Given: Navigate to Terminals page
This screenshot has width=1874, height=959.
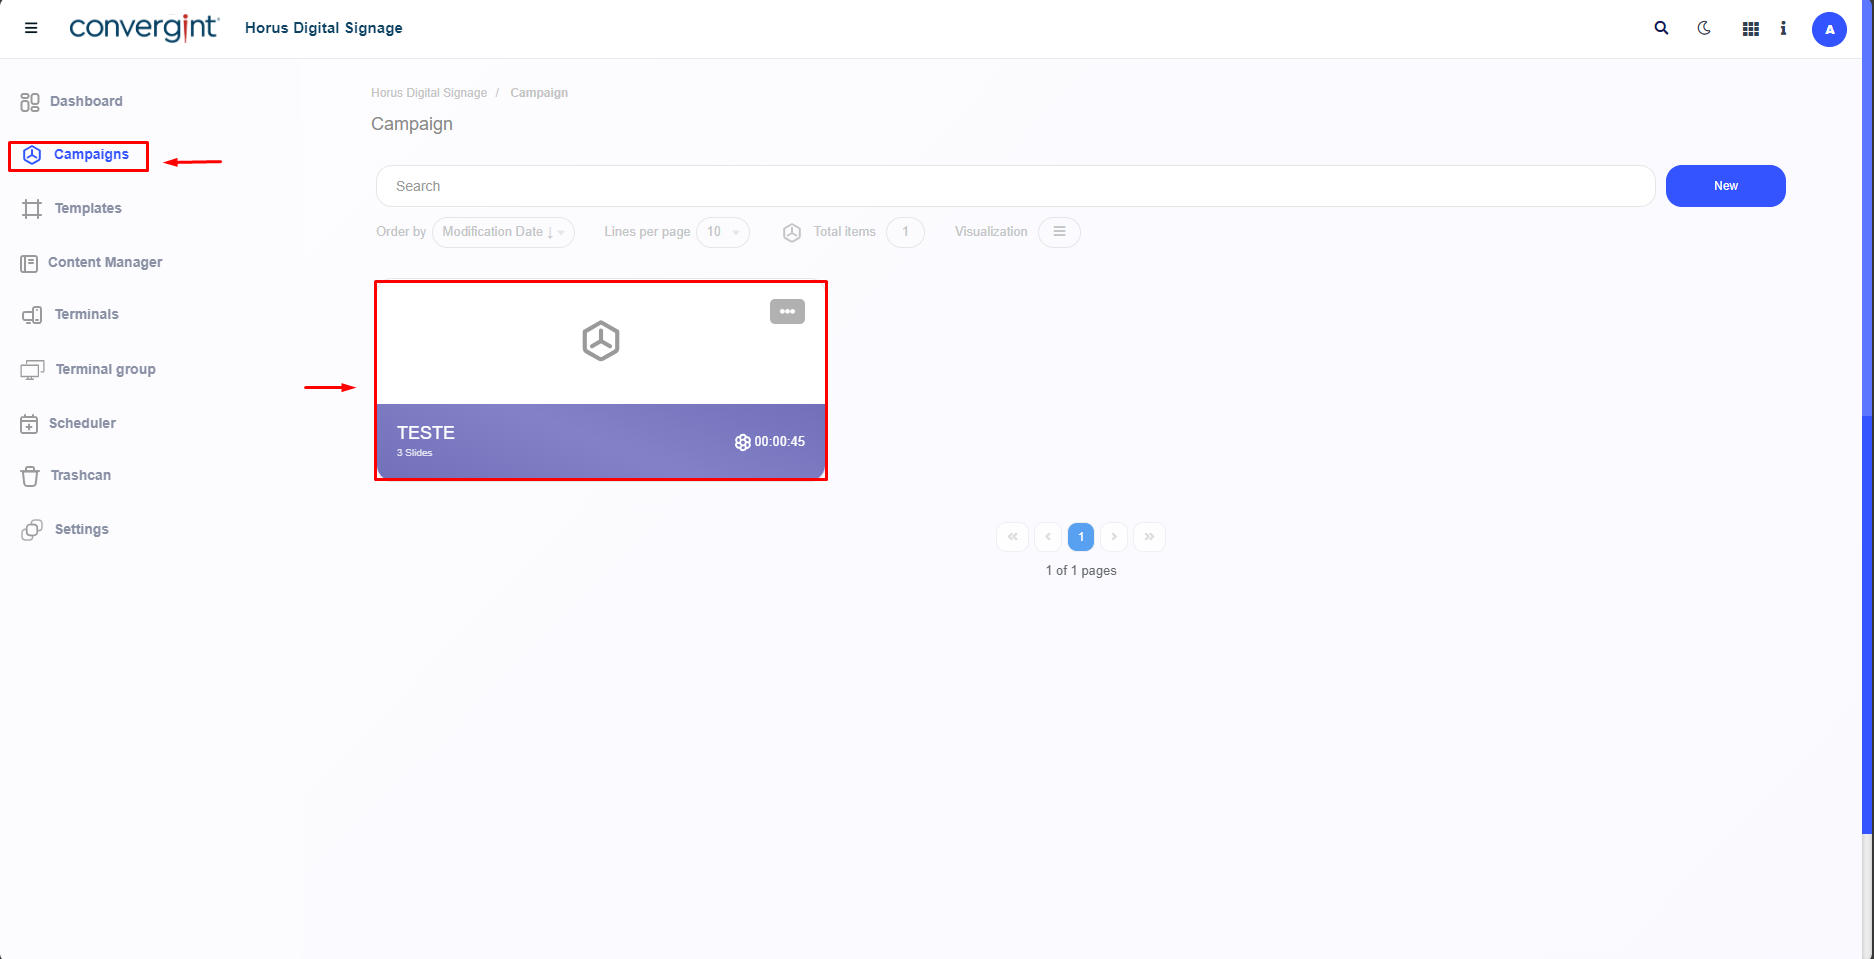Looking at the screenshot, I should click(x=86, y=314).
